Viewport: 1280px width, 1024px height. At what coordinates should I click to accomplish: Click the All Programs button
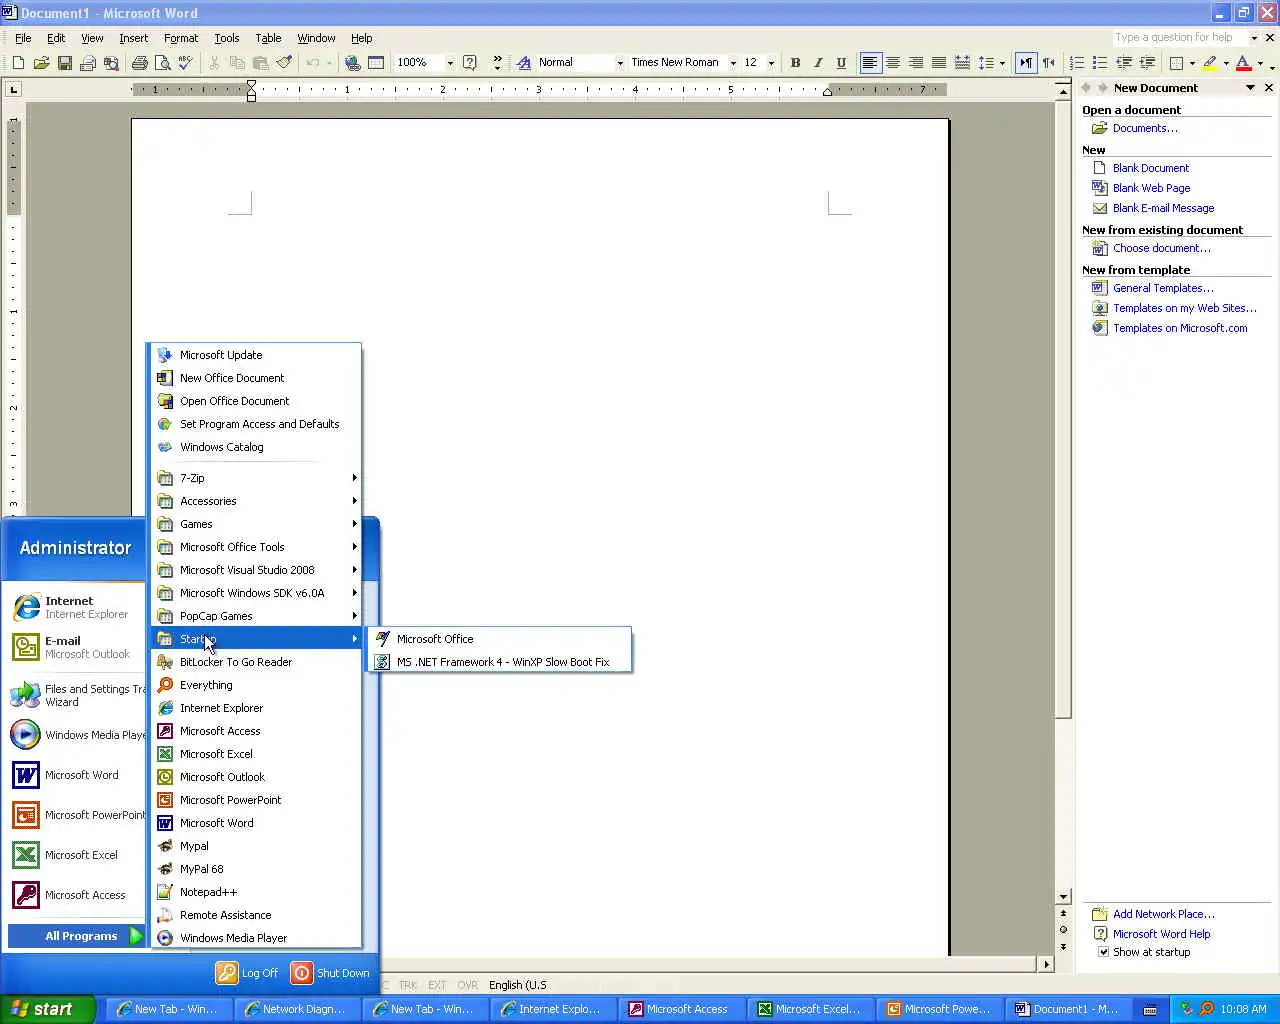click(76, 936)
